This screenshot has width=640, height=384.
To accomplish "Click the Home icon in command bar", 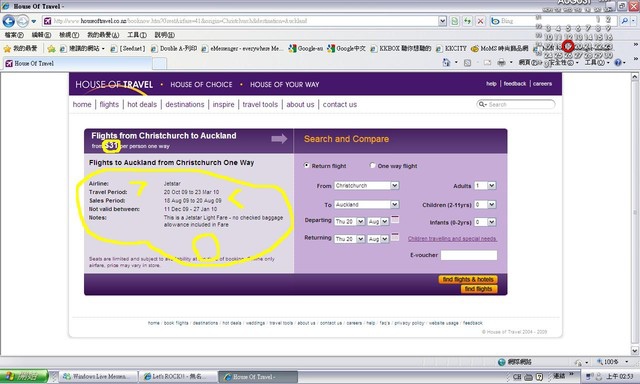I will pyautogui.click(x=446, y=62).
